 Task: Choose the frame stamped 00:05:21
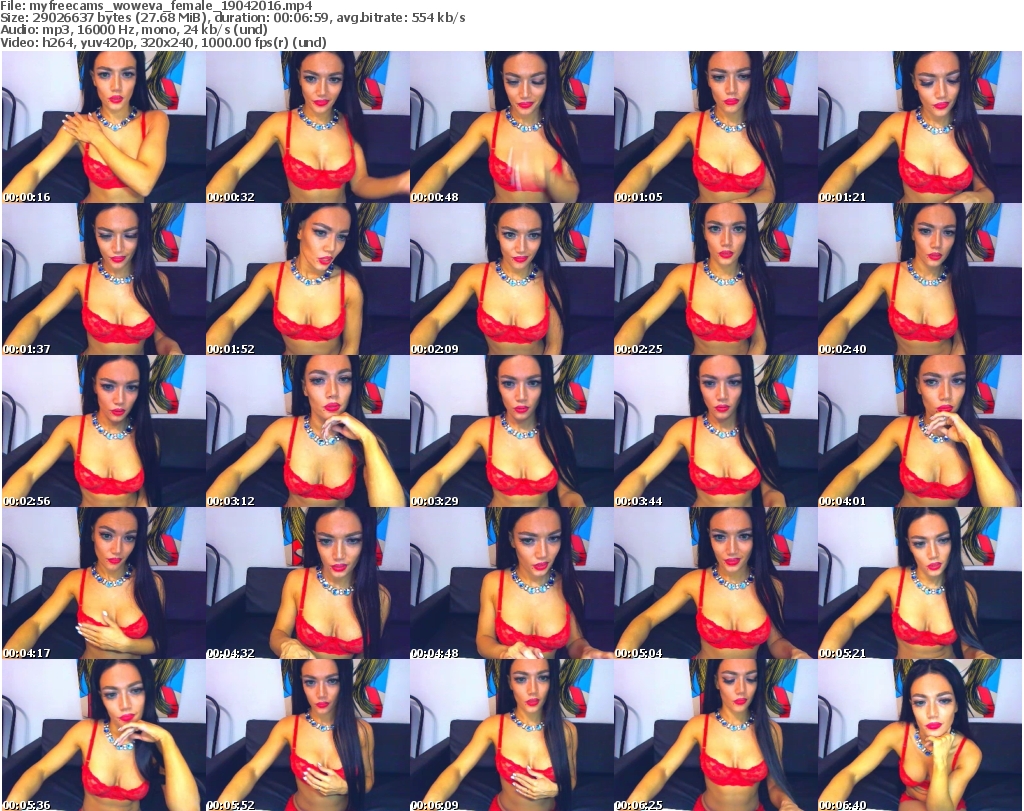[x=920, y=584]
